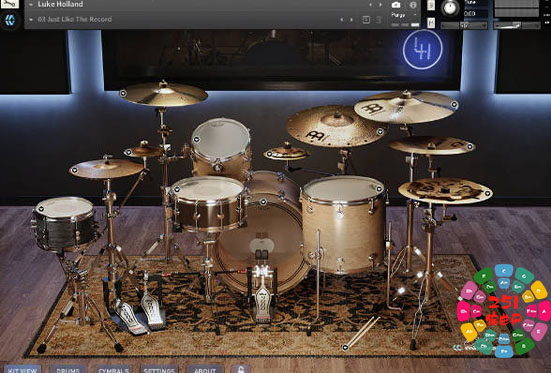The width and height of the screenshot is (551, 373).
Task: Load the next snapshot arrow on the preset row
Action: click(351, 20)
